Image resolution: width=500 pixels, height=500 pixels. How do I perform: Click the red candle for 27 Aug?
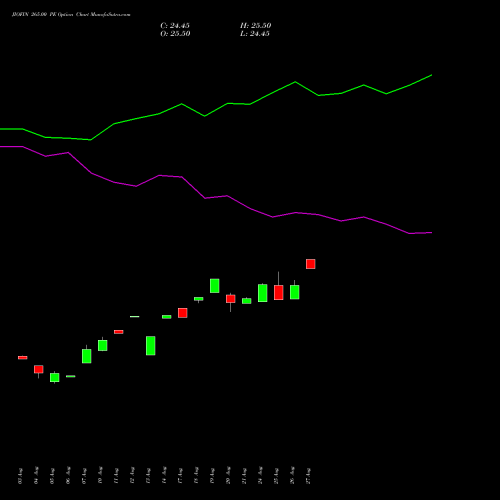pos(311,264)
